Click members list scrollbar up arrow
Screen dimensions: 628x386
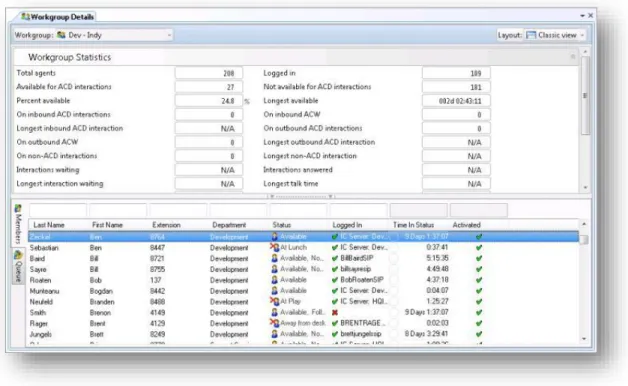(584, 224)
